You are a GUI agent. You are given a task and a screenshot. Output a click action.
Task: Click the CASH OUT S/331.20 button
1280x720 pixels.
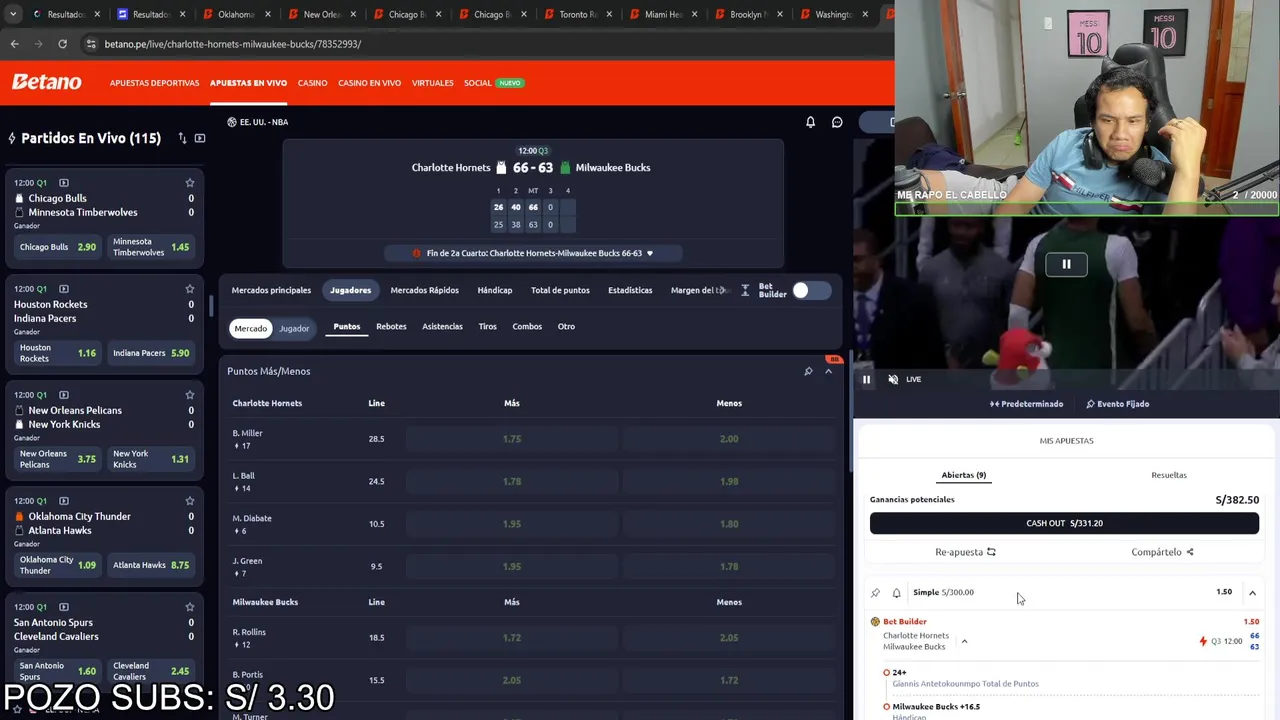click(x=1064, y=523)
